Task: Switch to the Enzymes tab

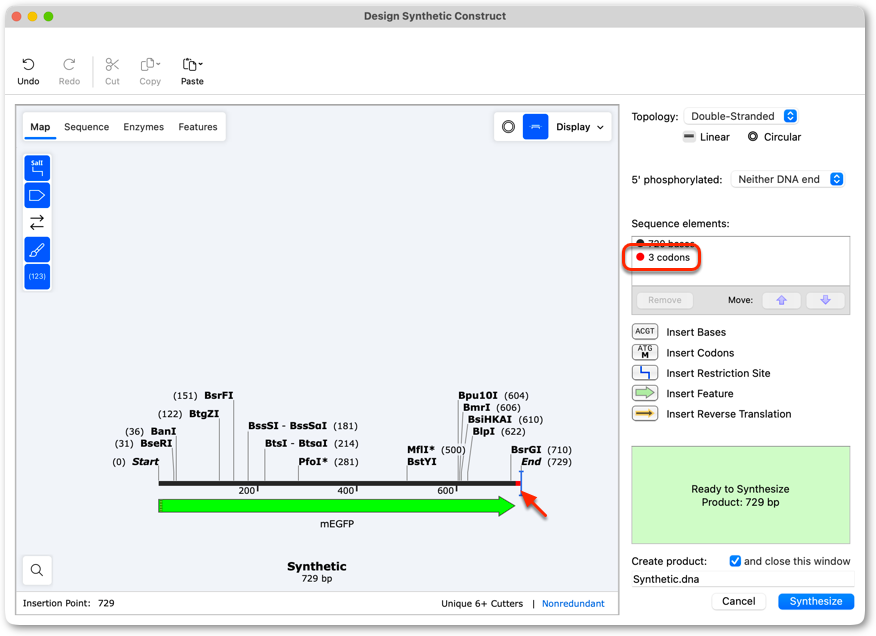Action: click(x=144, y=127)
